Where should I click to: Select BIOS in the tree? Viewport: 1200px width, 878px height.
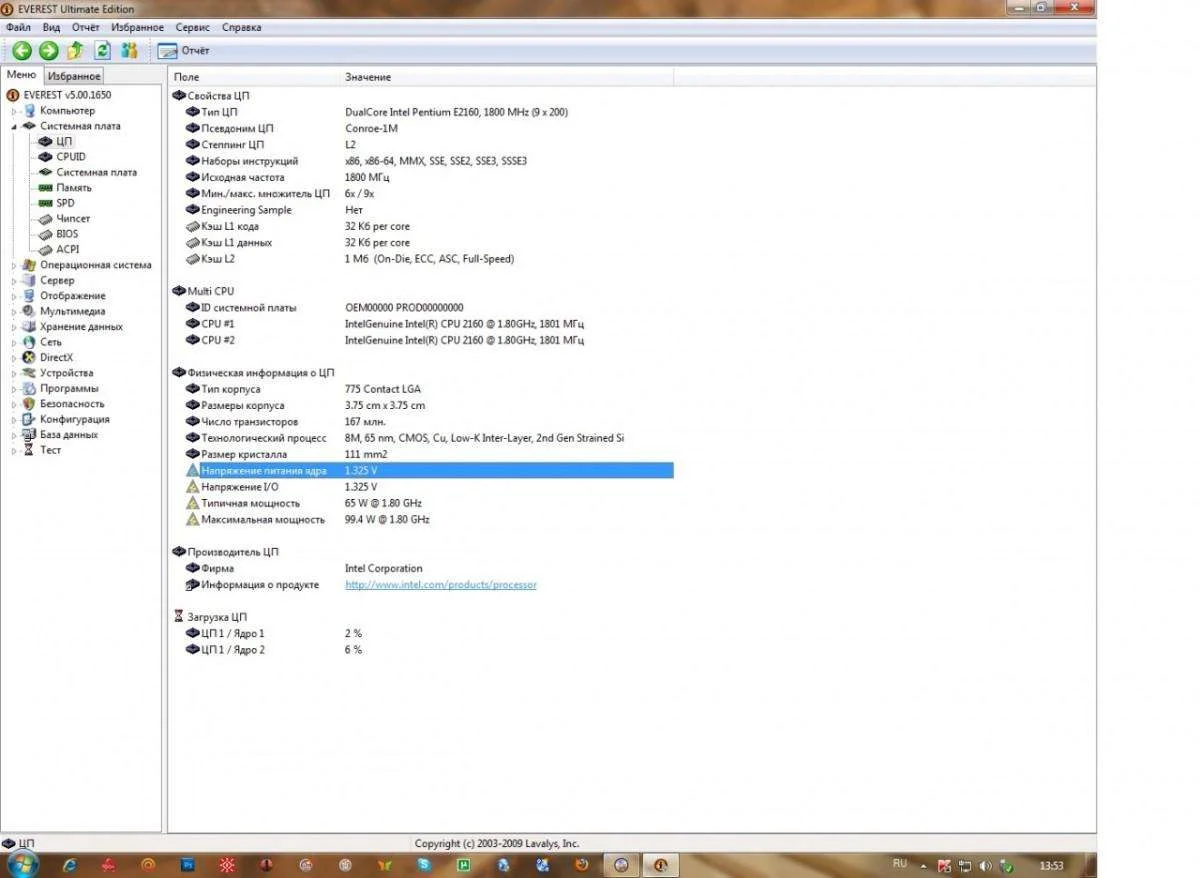click(67, 234)
